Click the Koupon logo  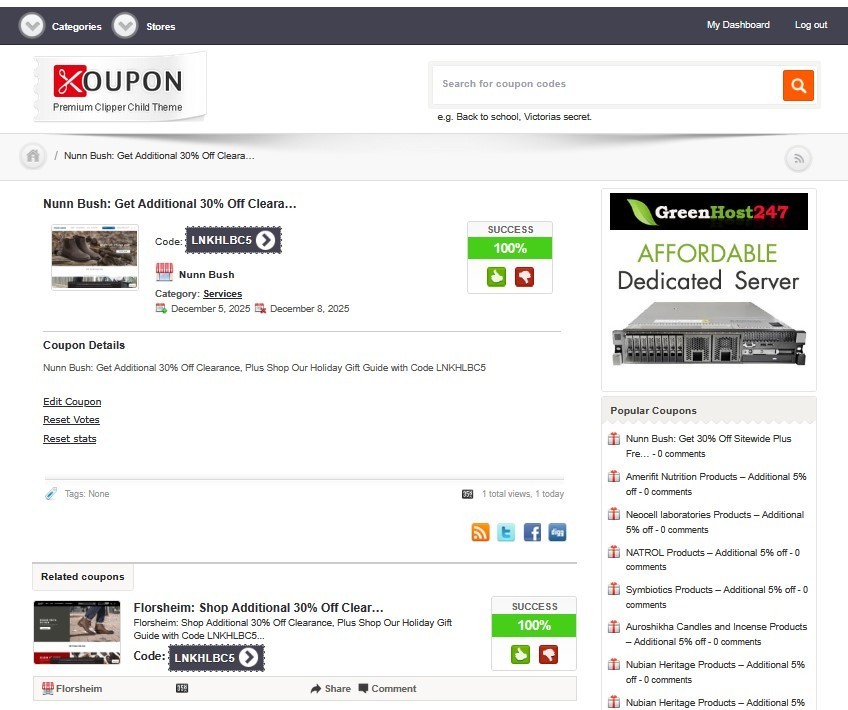119,88
